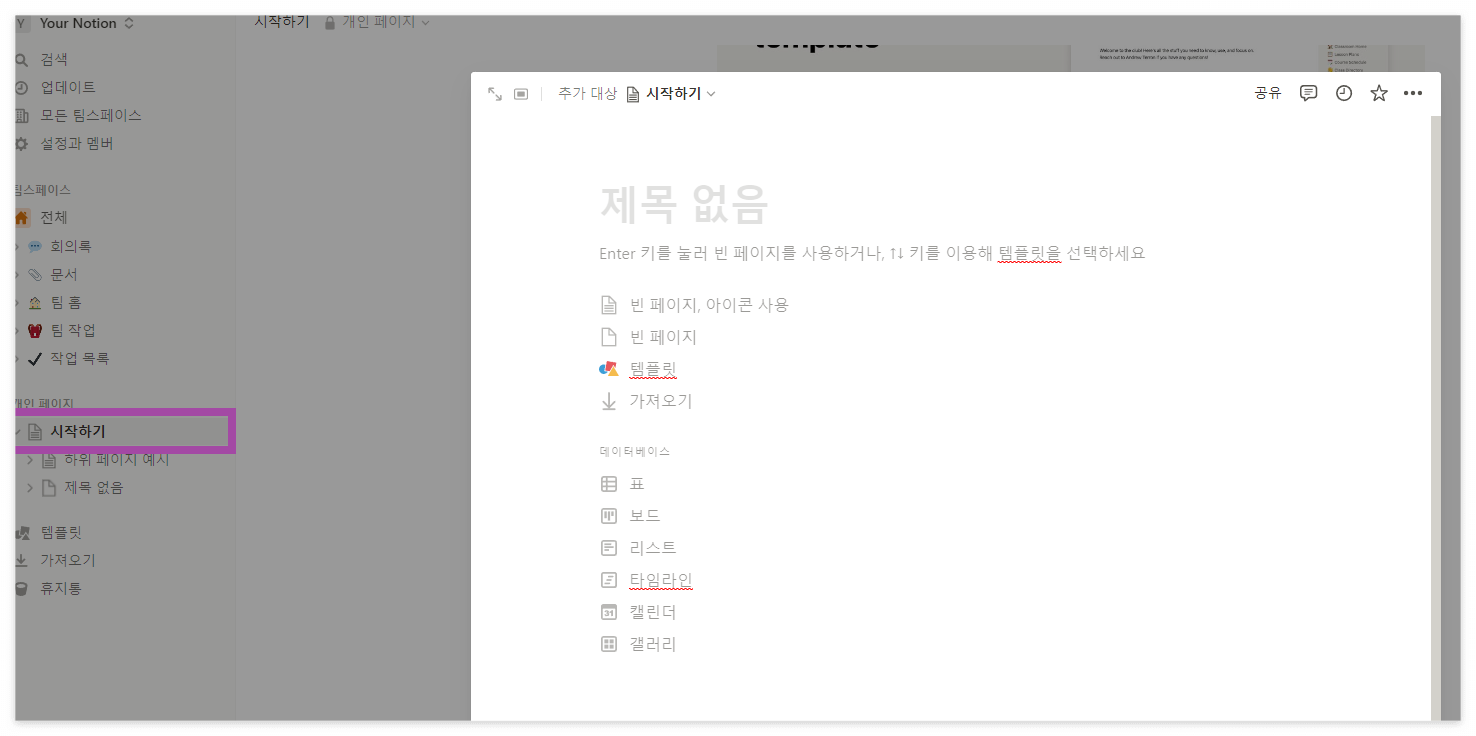This screenshot has width=1476, height=736.
Task: Open the comments panel speech bubble
Action: (x=1308, y=93)
